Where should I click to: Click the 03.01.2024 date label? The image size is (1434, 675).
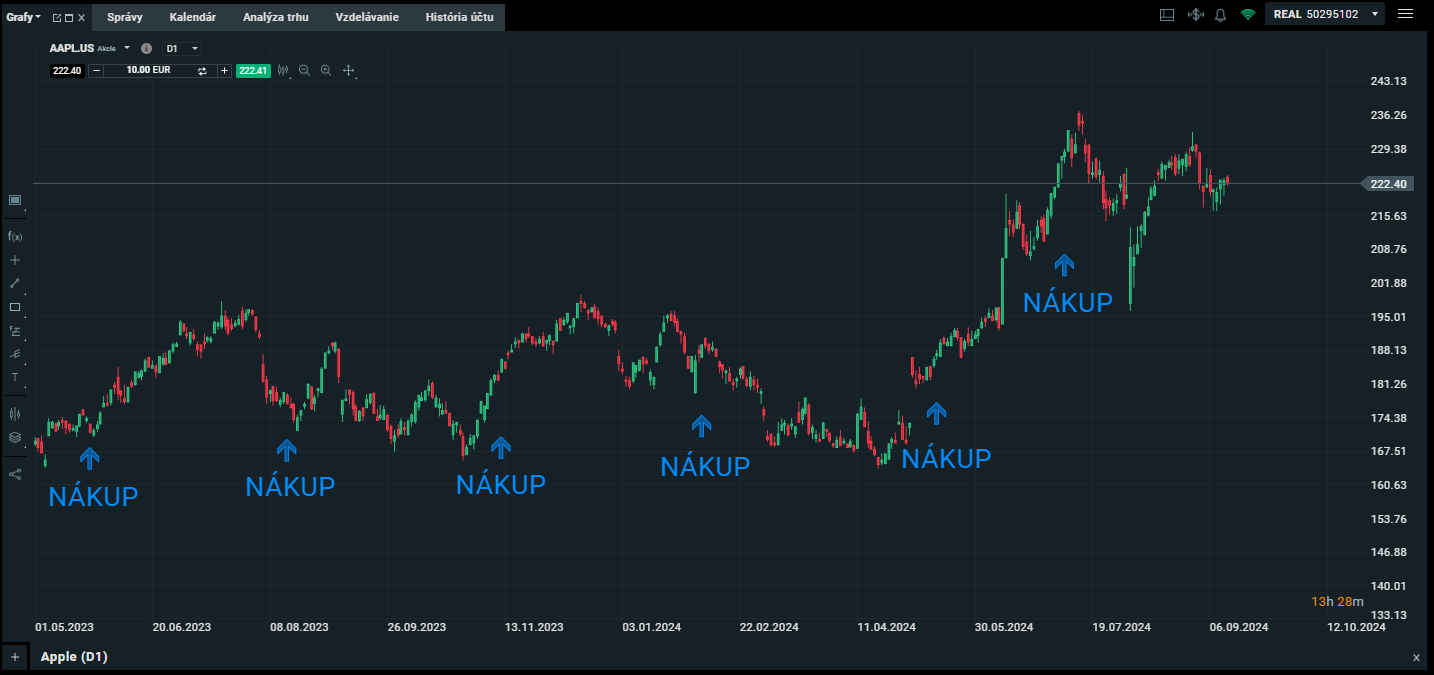pos(652,627)
